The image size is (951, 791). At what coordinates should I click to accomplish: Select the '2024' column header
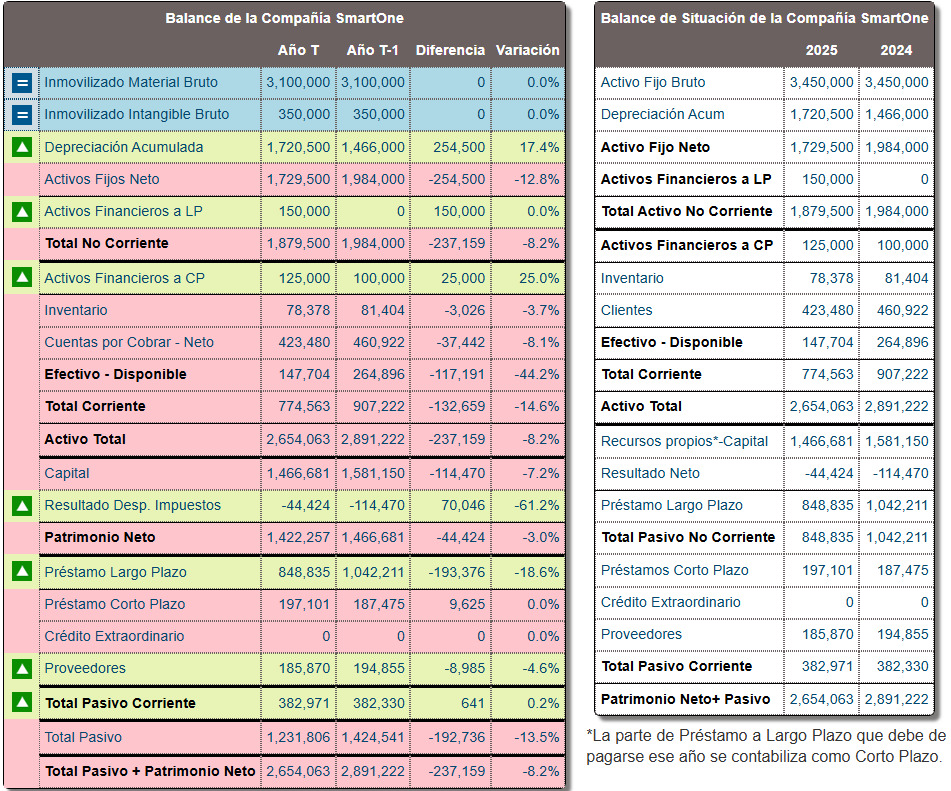(896, 50)
